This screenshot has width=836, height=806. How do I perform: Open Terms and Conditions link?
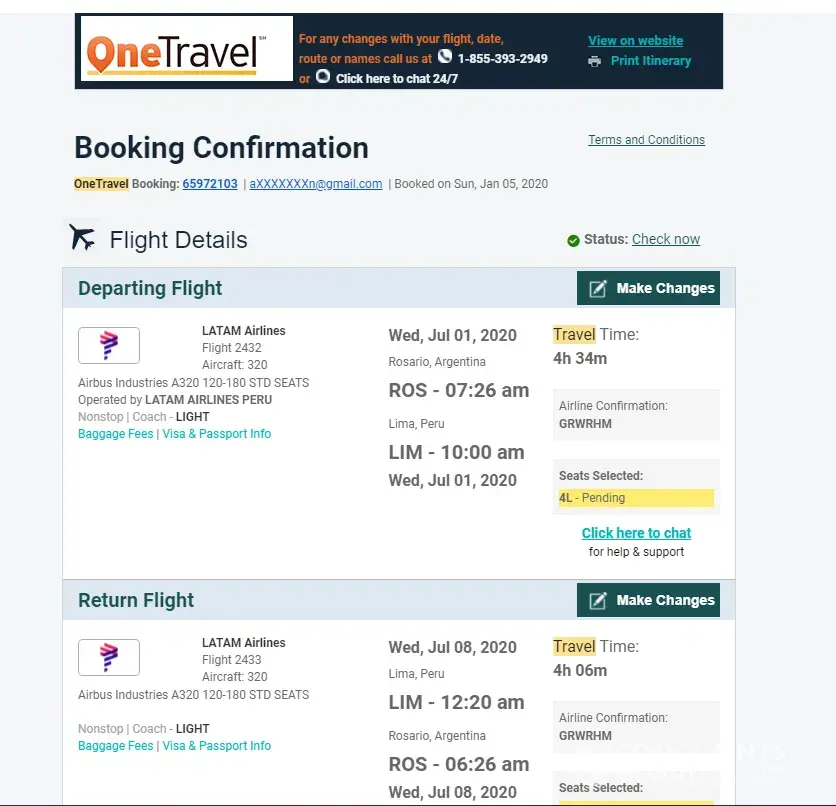pyautogui.click(x=646, y=140)
